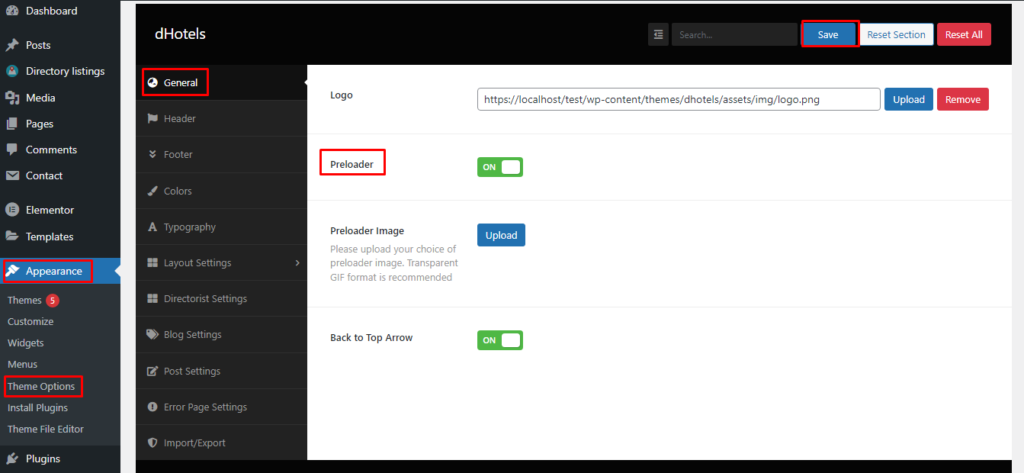Click the Colors paintbrush icon

click(x=152, y=191)
